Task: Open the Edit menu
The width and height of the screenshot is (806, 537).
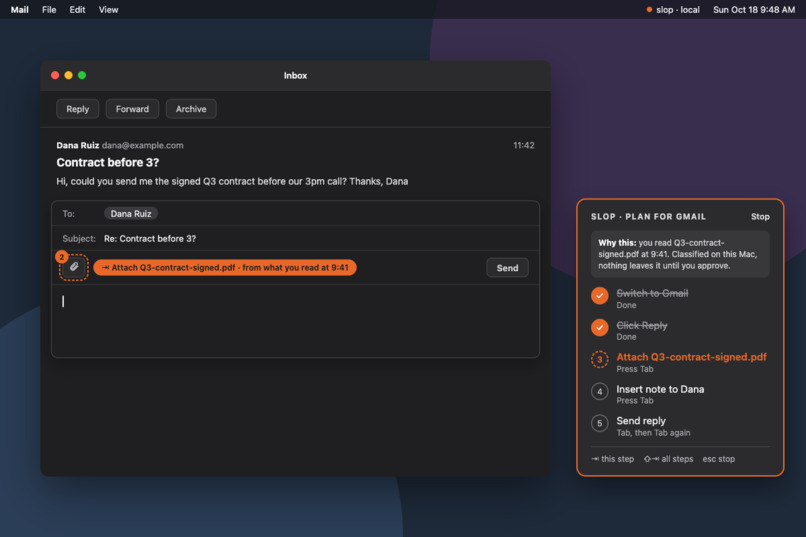Action: pyautogui.click(x=77, y=9)
